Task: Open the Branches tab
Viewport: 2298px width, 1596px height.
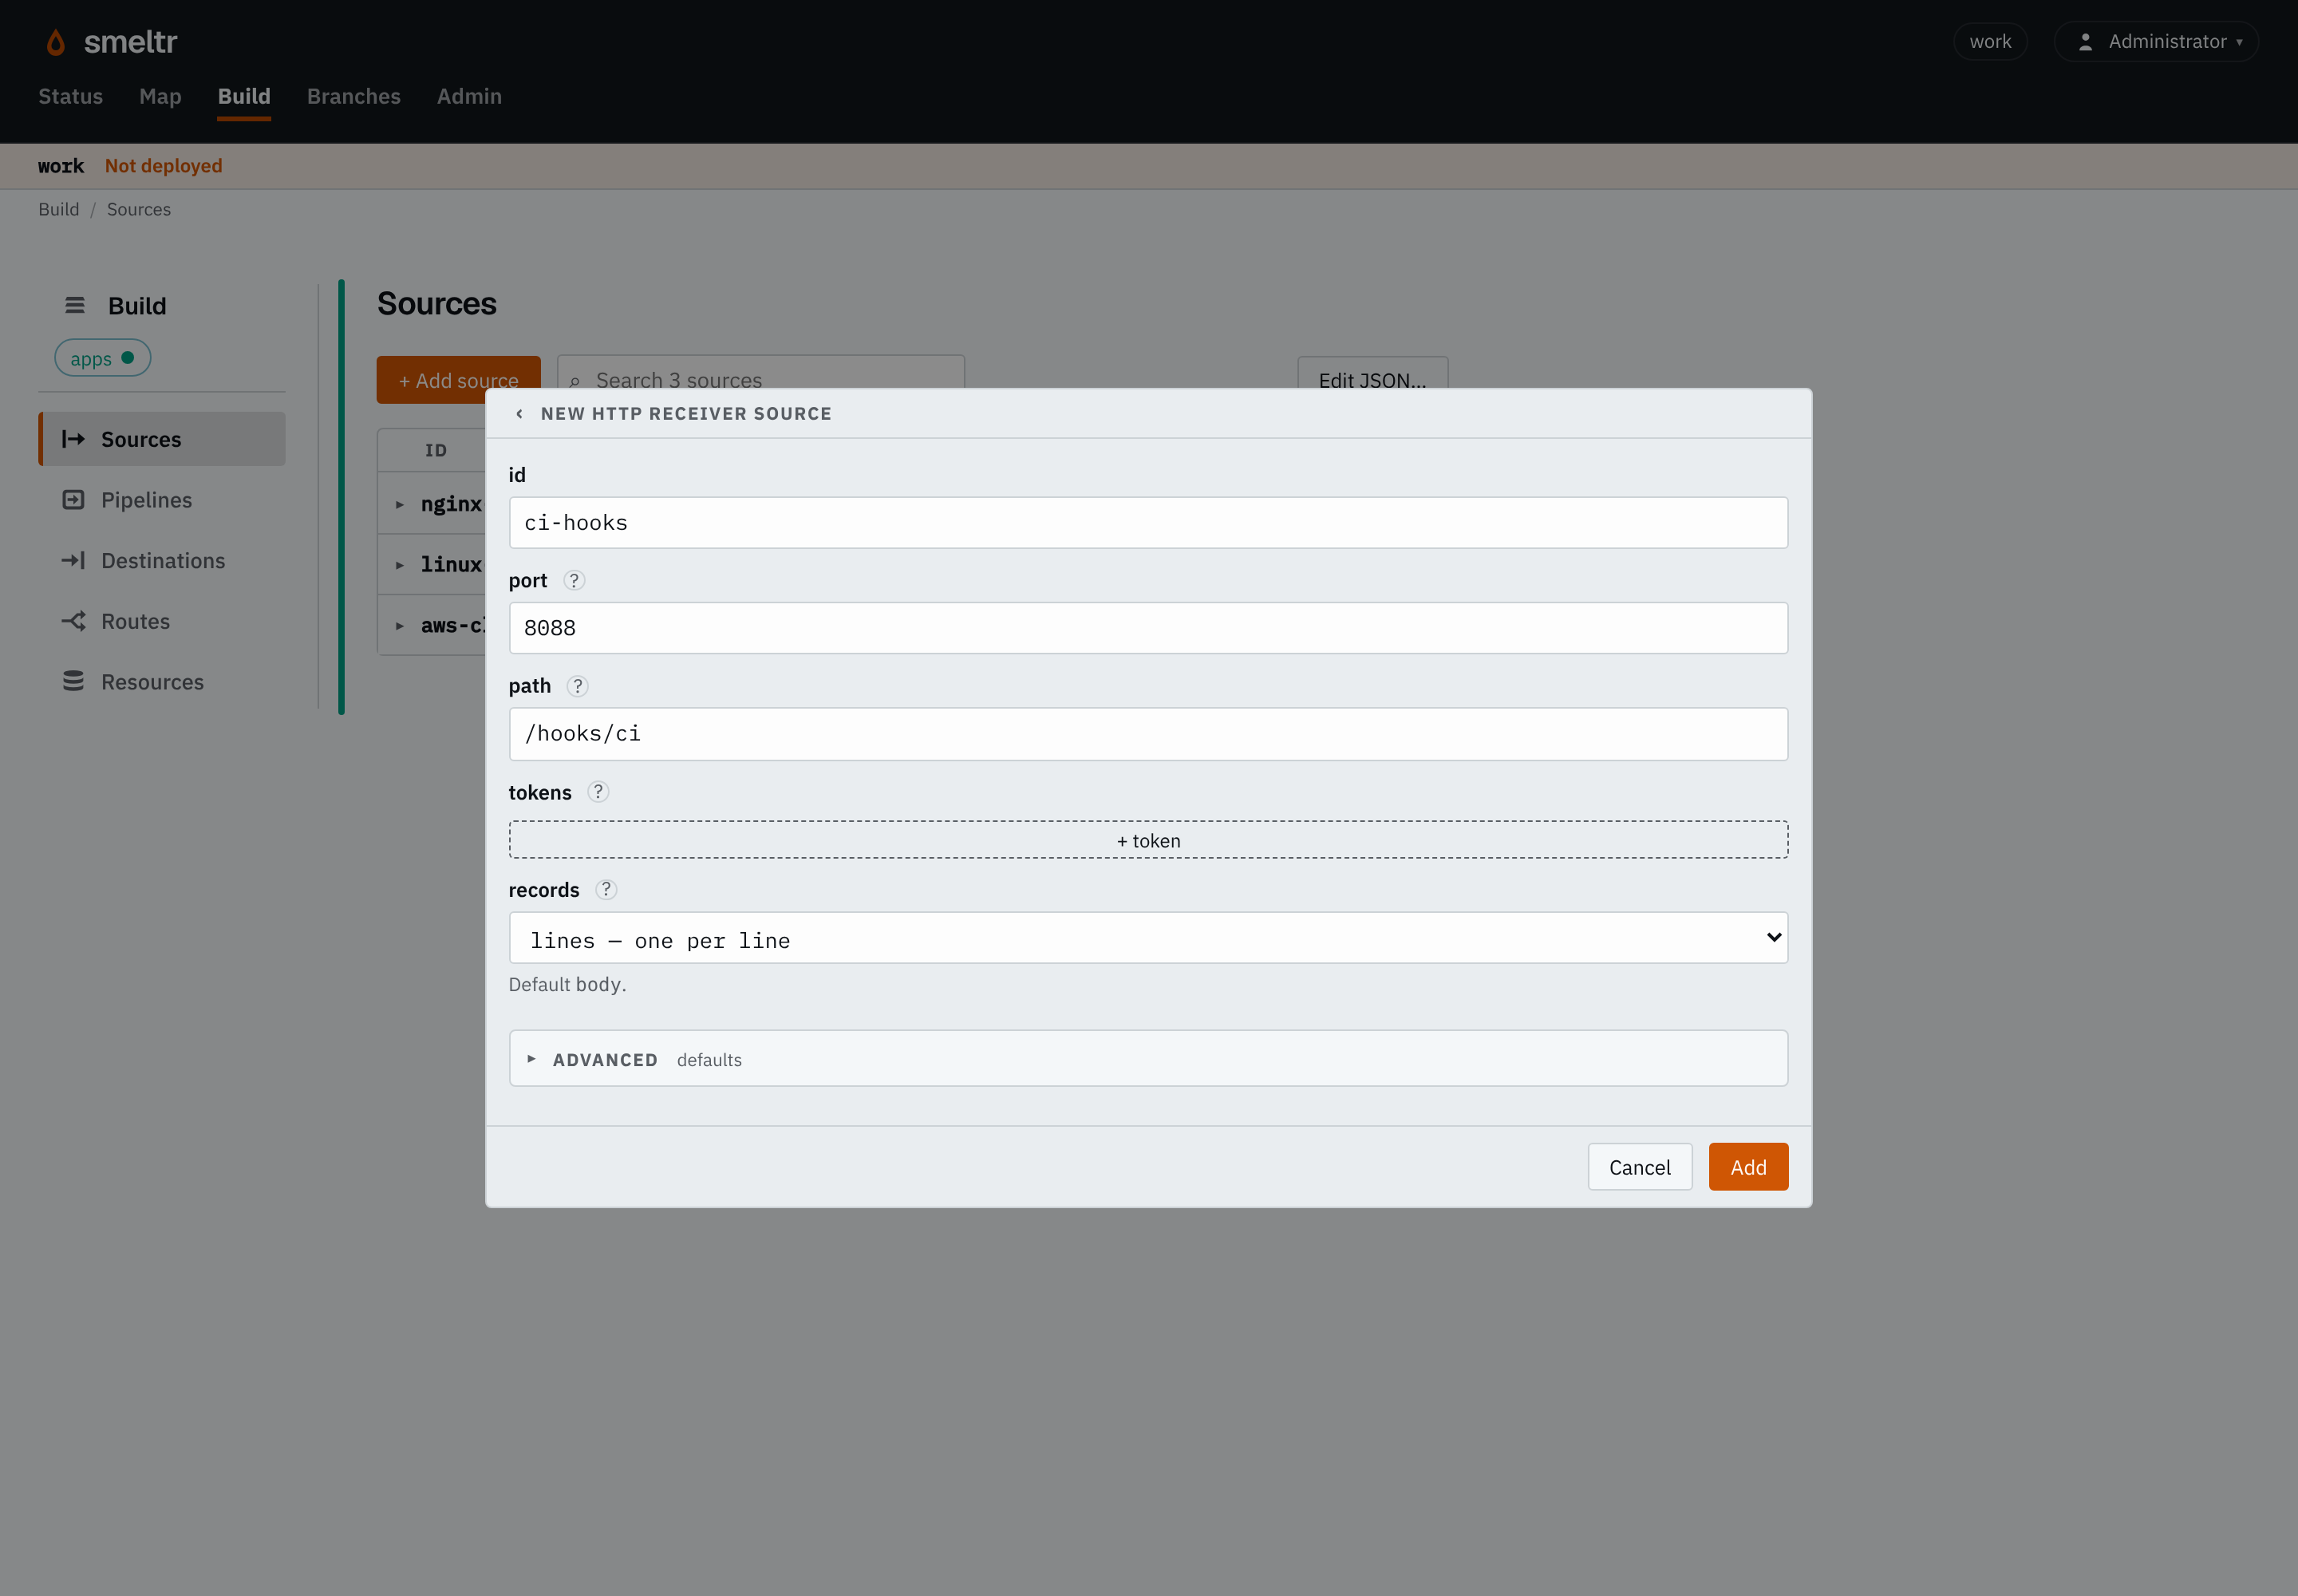Action: pos(354,97)
